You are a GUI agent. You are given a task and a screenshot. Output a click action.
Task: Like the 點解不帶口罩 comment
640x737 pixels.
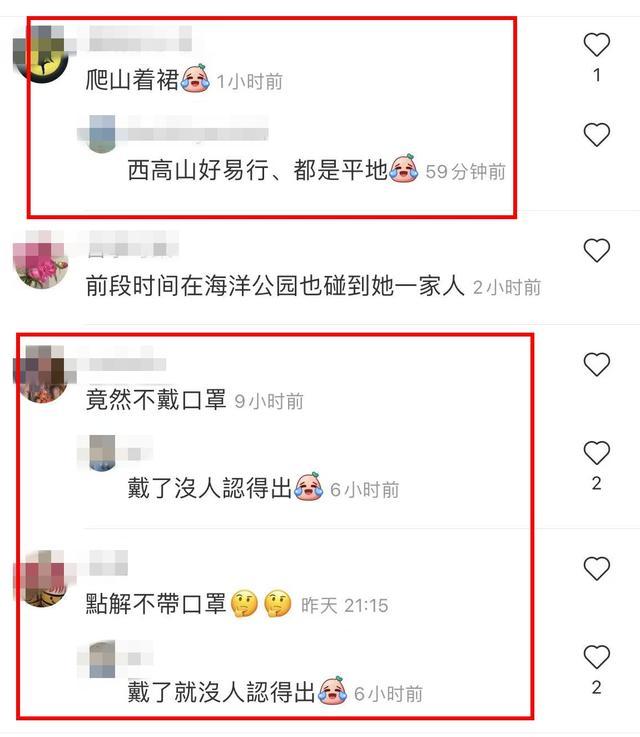(596, 568)
